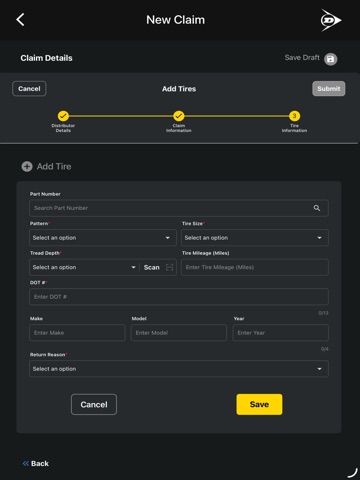
Task: Click the blue double-chevron Back icon
Action: (26, 463)
